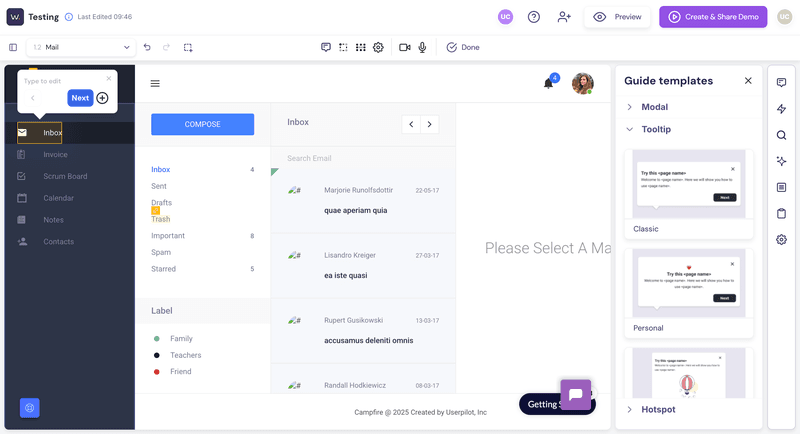800x434 pixels.
Task: Click the notification bell icon
Action: click(548, 84)
